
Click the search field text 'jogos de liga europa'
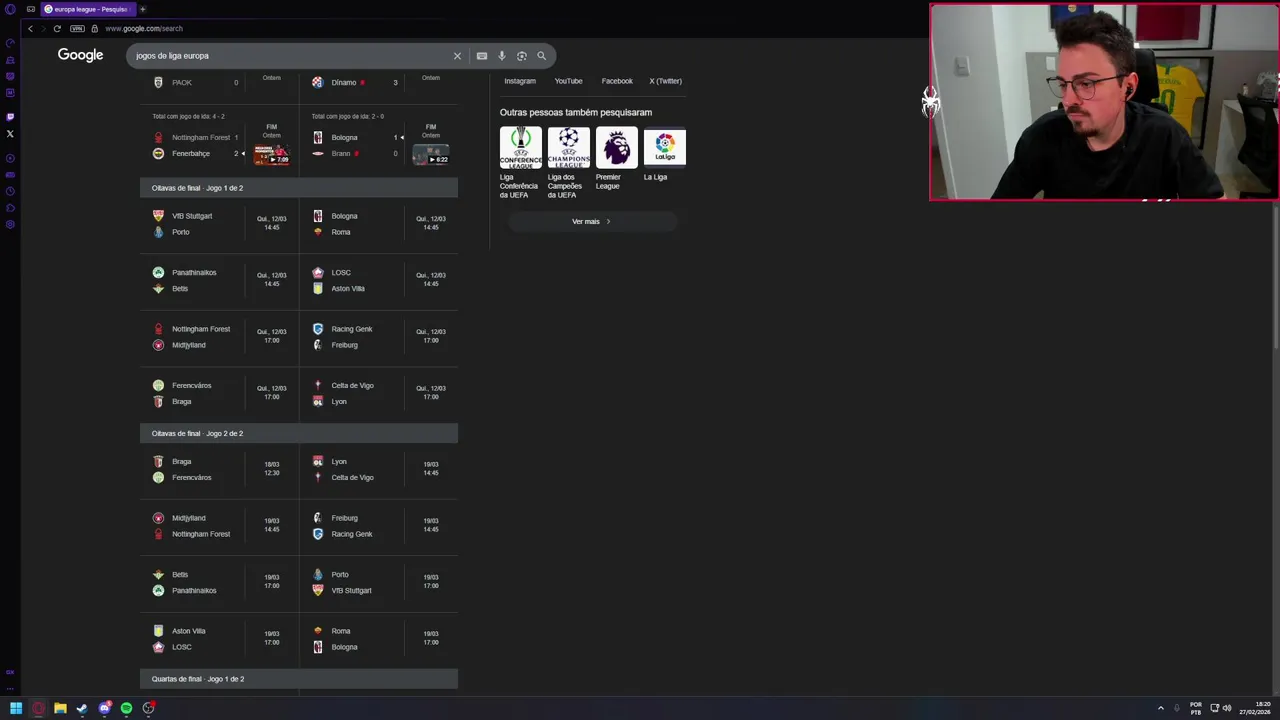pos(172,56)
